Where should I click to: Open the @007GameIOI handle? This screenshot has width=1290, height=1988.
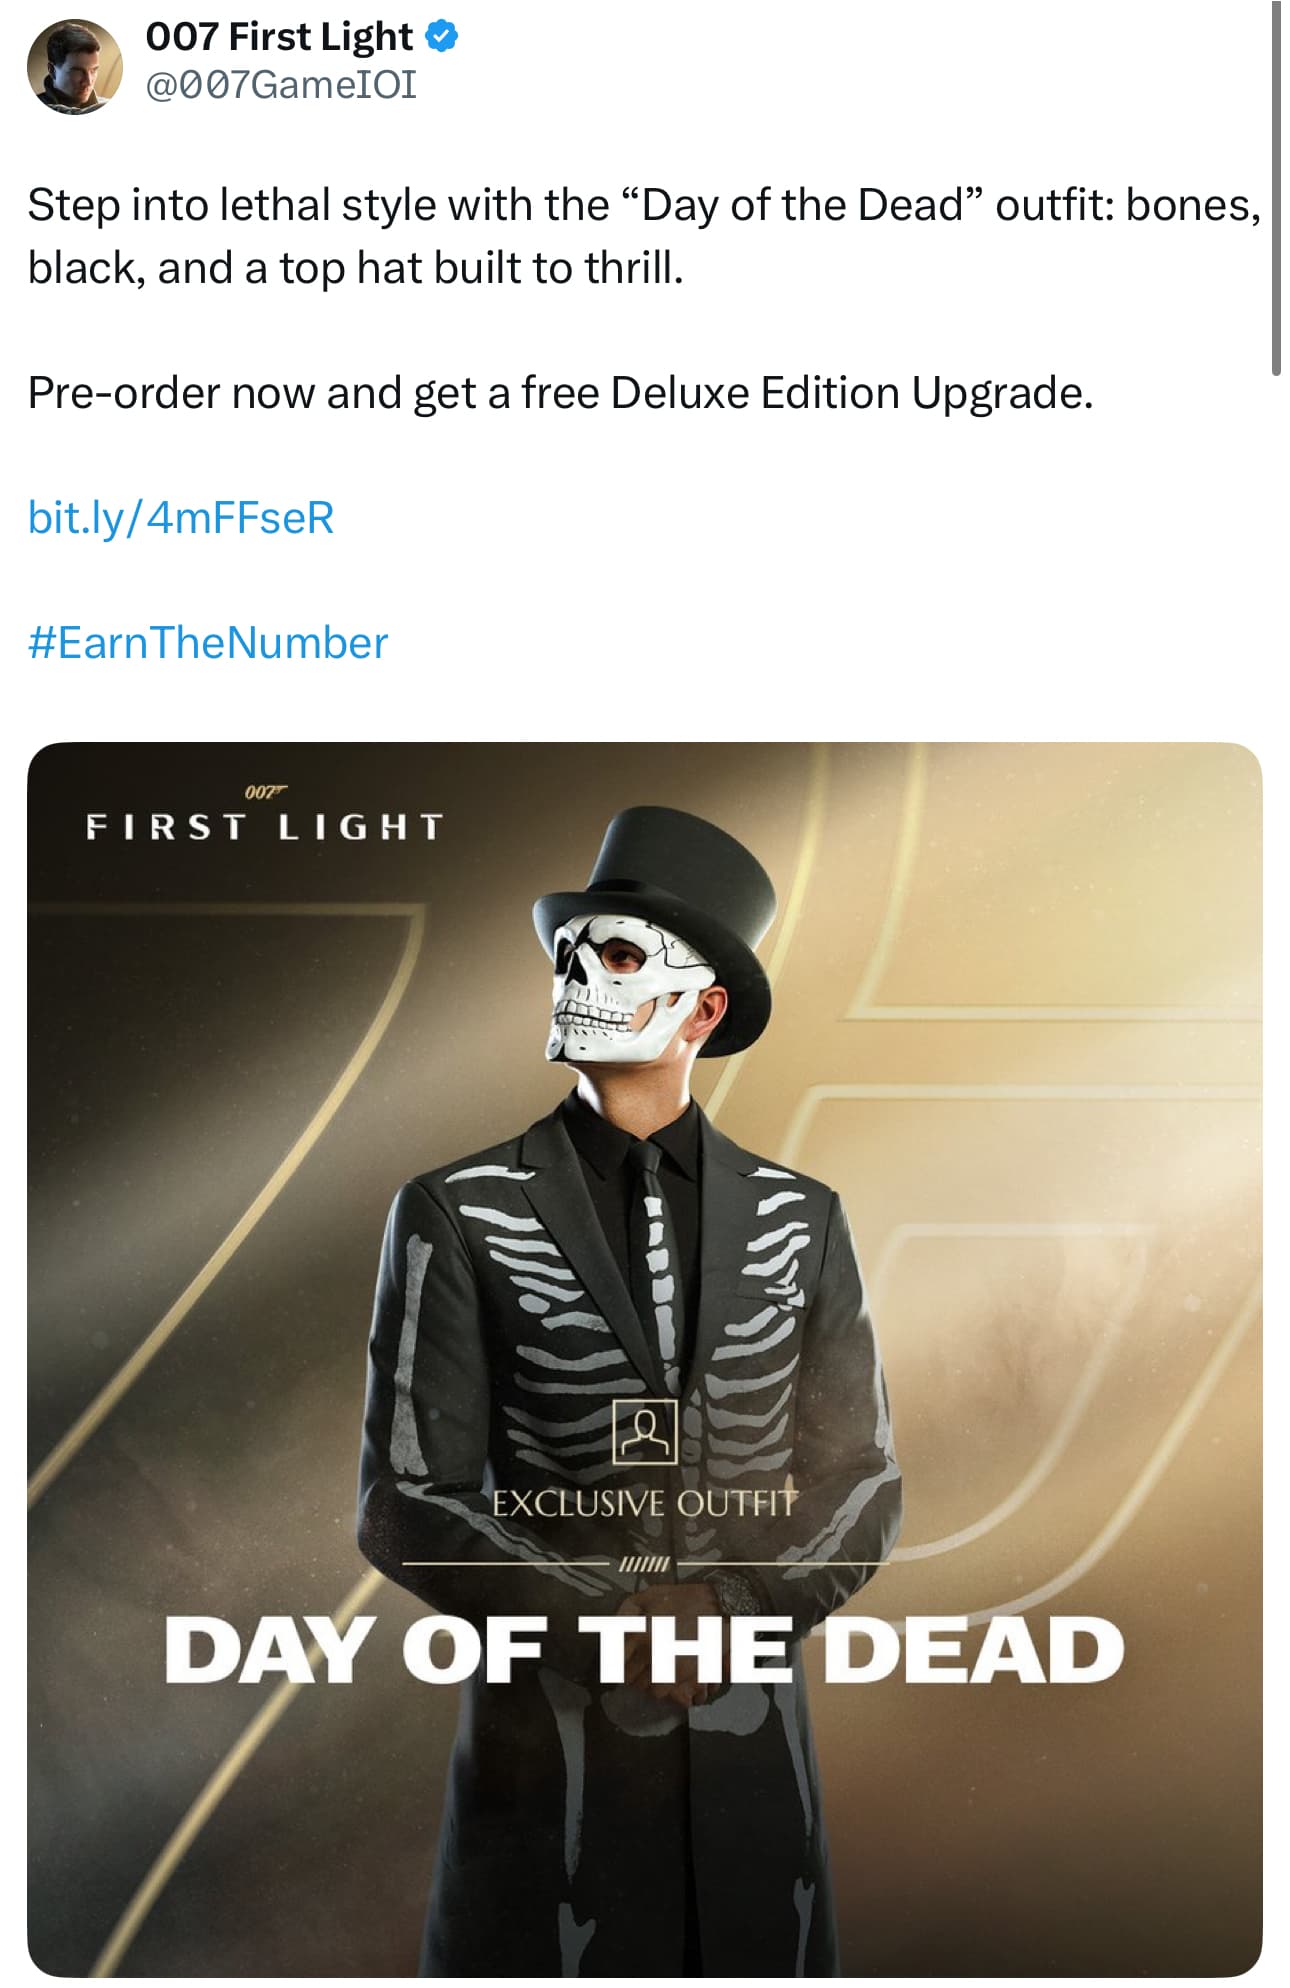[x=281, y=85]
